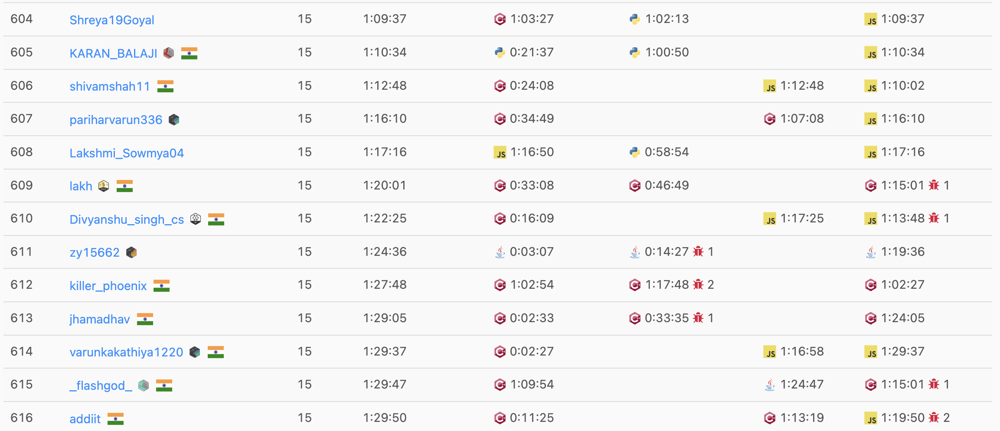Click the Python icon beside 0:21:37

point(500,52)
